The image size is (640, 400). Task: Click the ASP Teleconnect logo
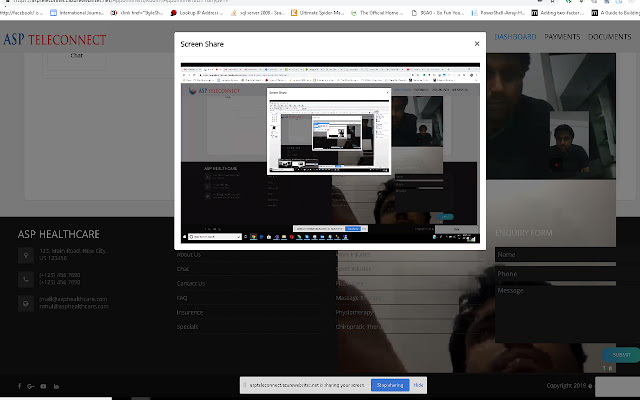(55, 40)
